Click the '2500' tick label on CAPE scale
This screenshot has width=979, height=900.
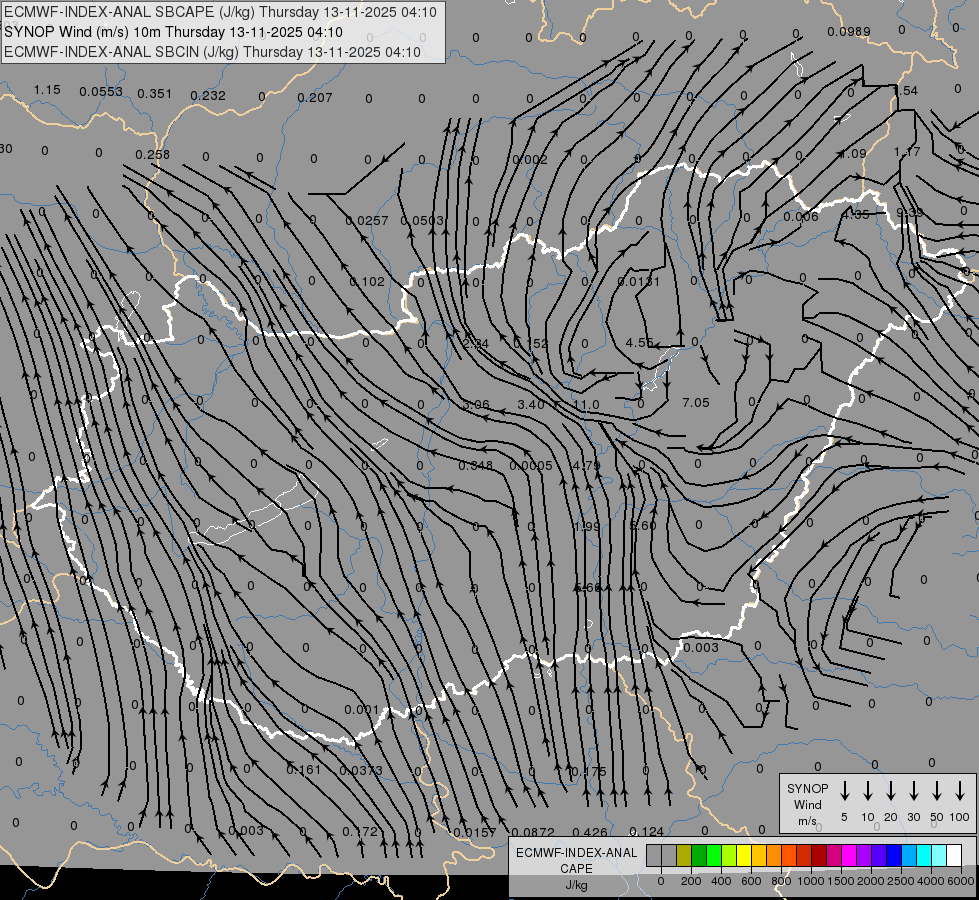point(900,881)
